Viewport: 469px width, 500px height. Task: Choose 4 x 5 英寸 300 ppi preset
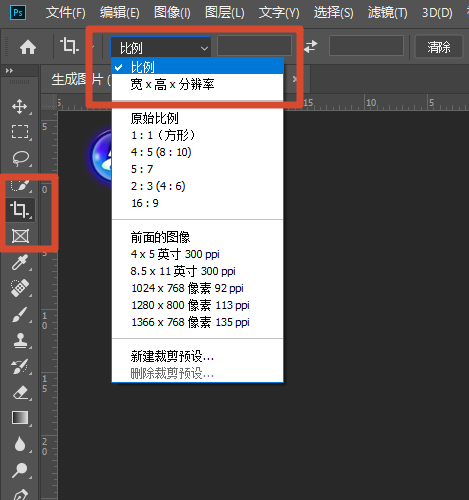(197, 254)
